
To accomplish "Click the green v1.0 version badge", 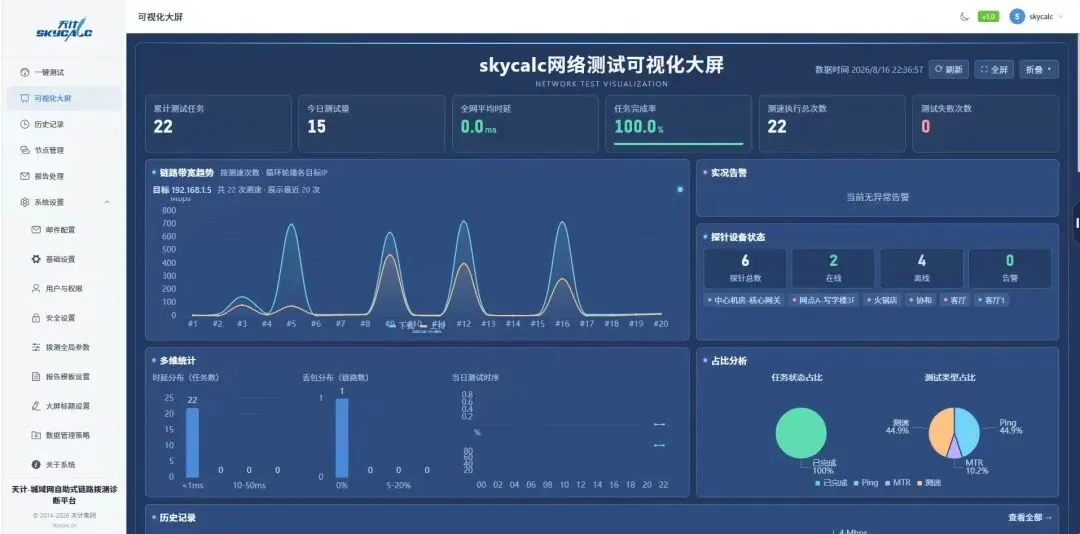I will point(988,17).
